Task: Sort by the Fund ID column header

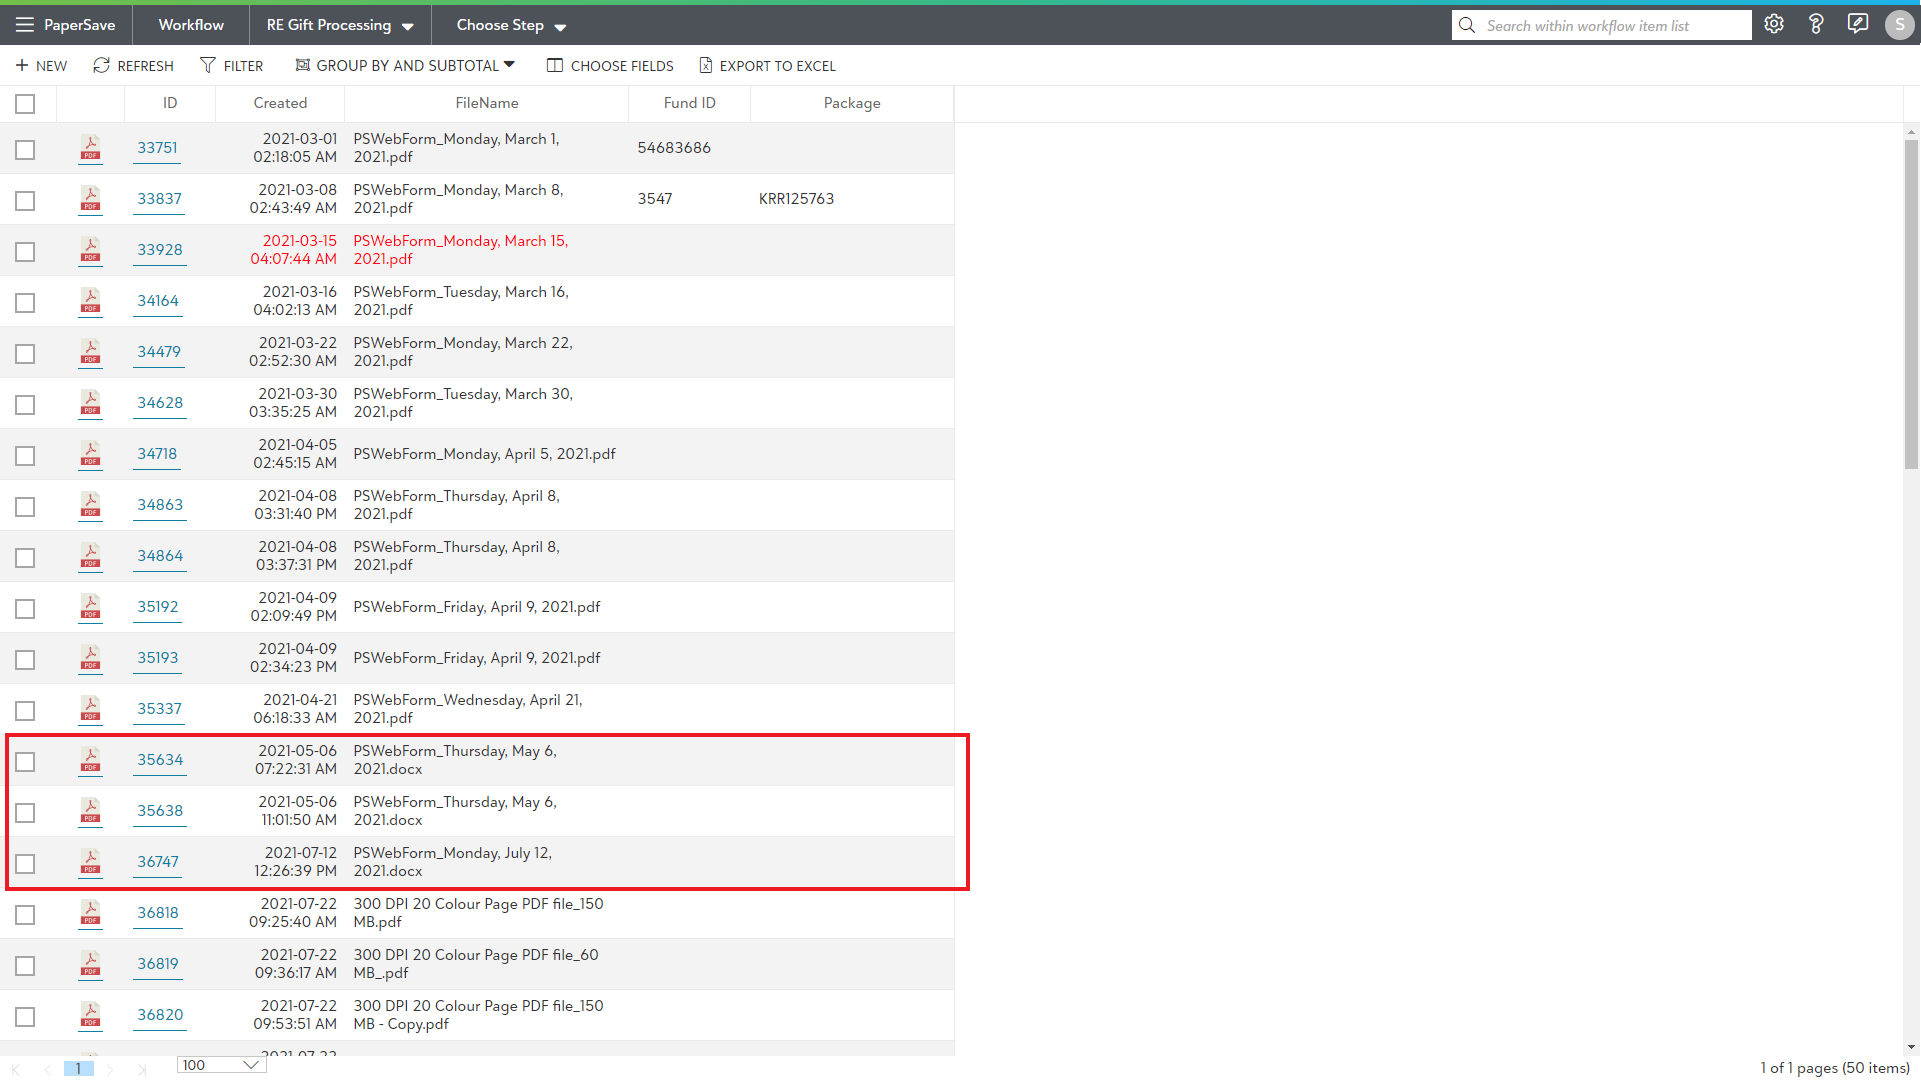Action: pos(689,103)
